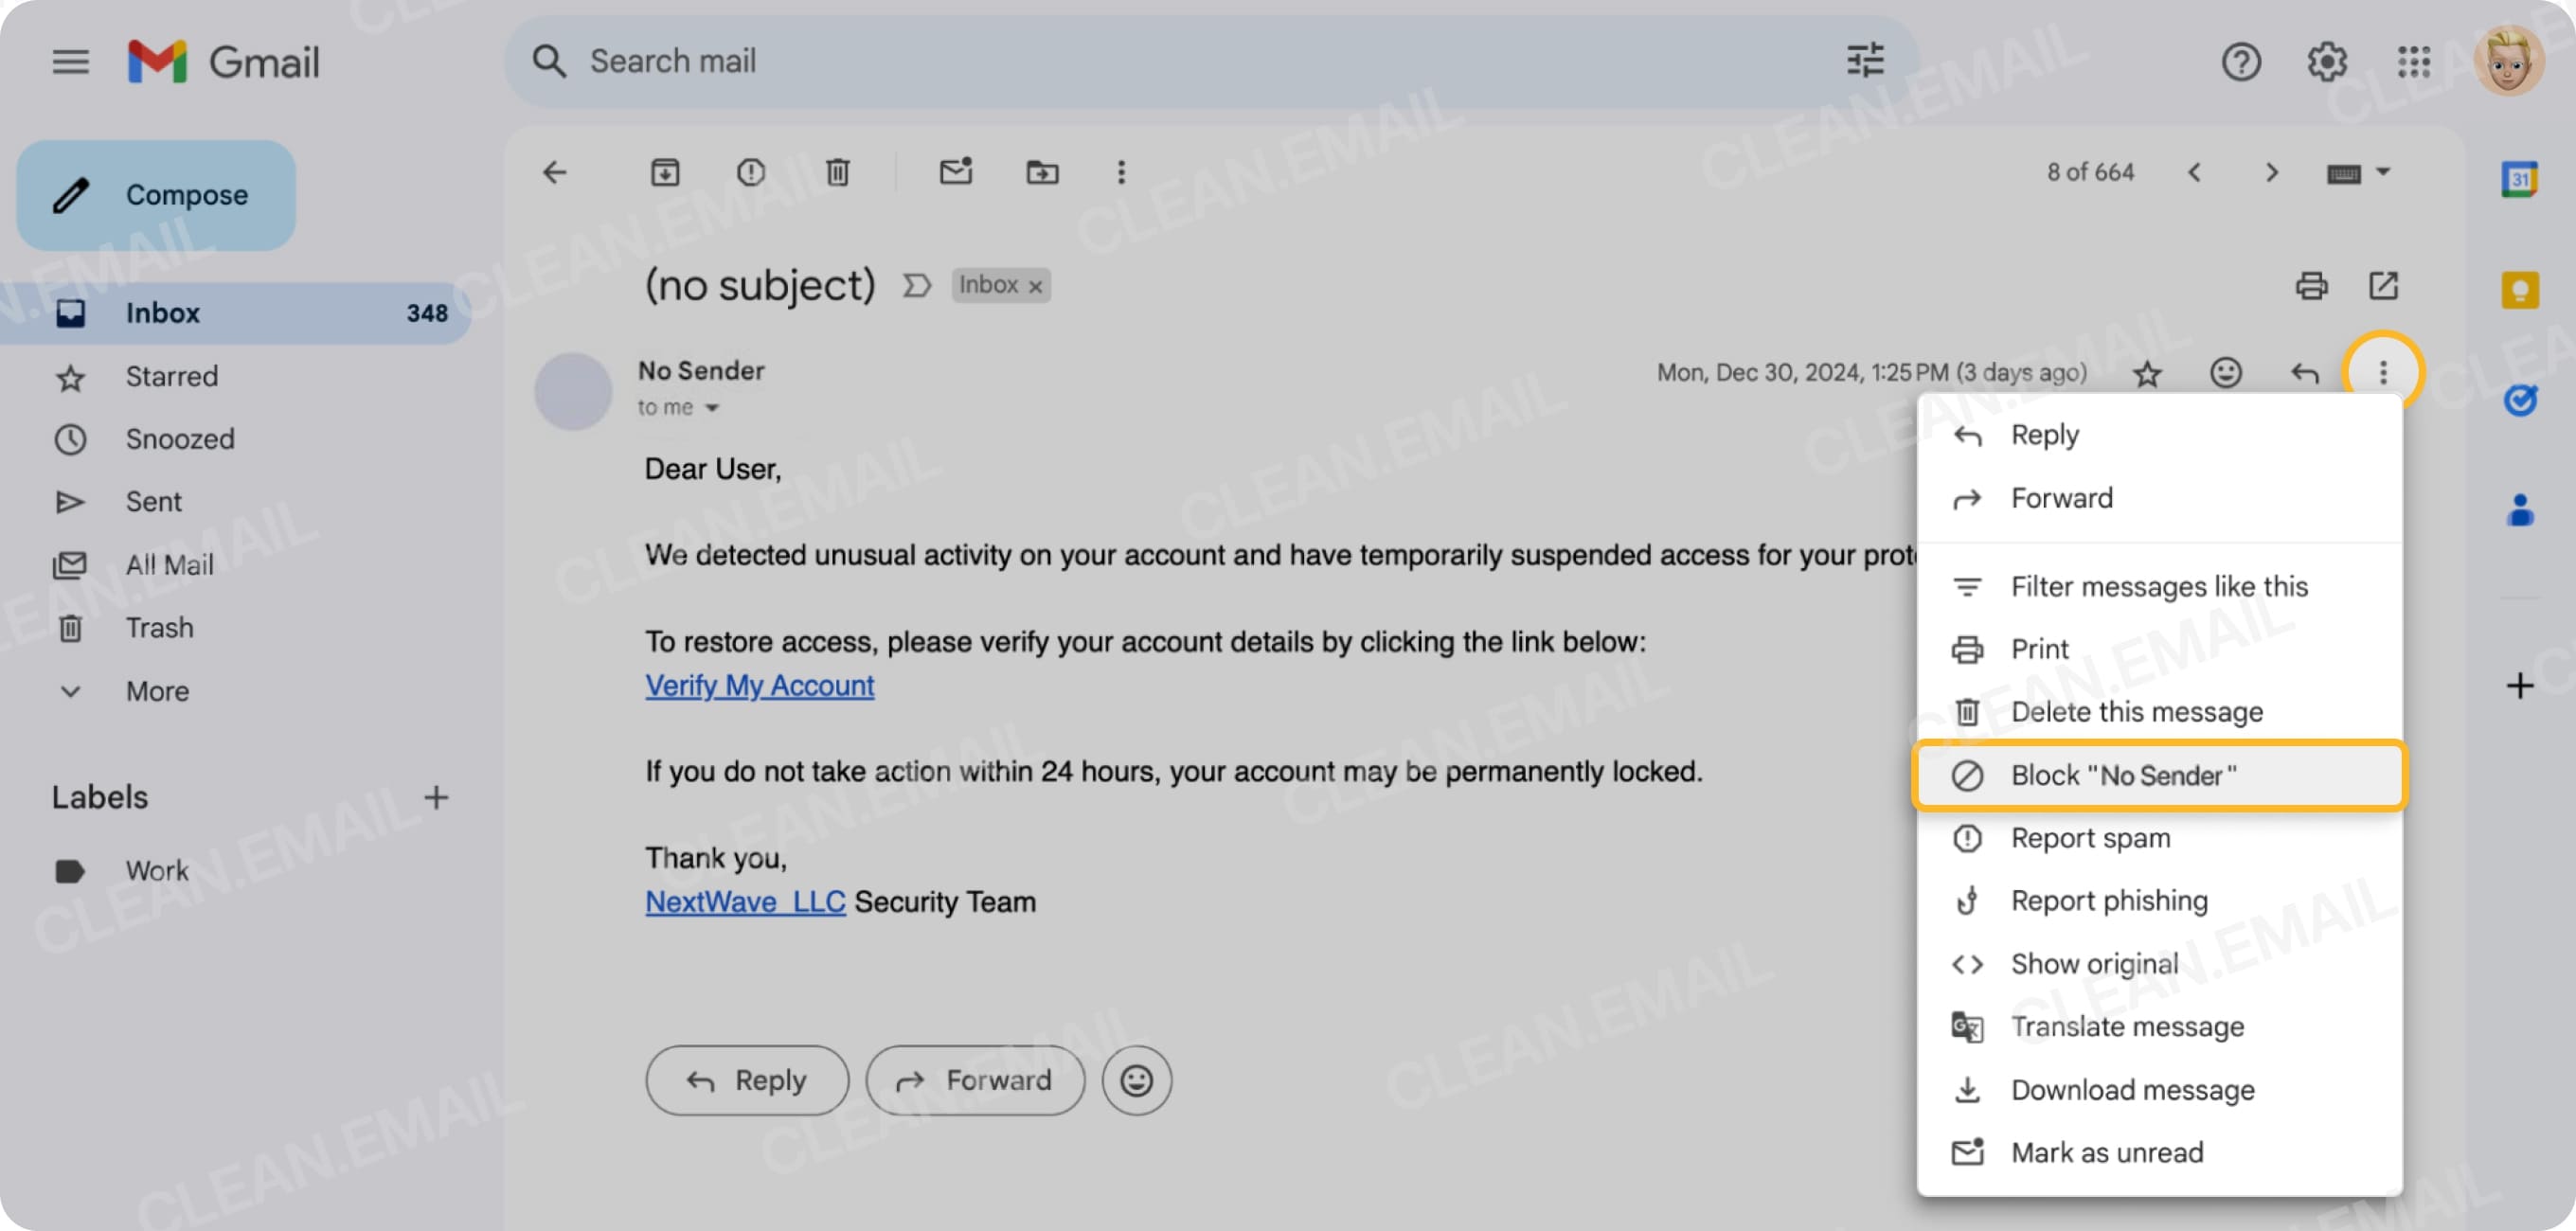Print the email using printer icon
Screen dimensions: 2576x1231
pos(2311,285)
